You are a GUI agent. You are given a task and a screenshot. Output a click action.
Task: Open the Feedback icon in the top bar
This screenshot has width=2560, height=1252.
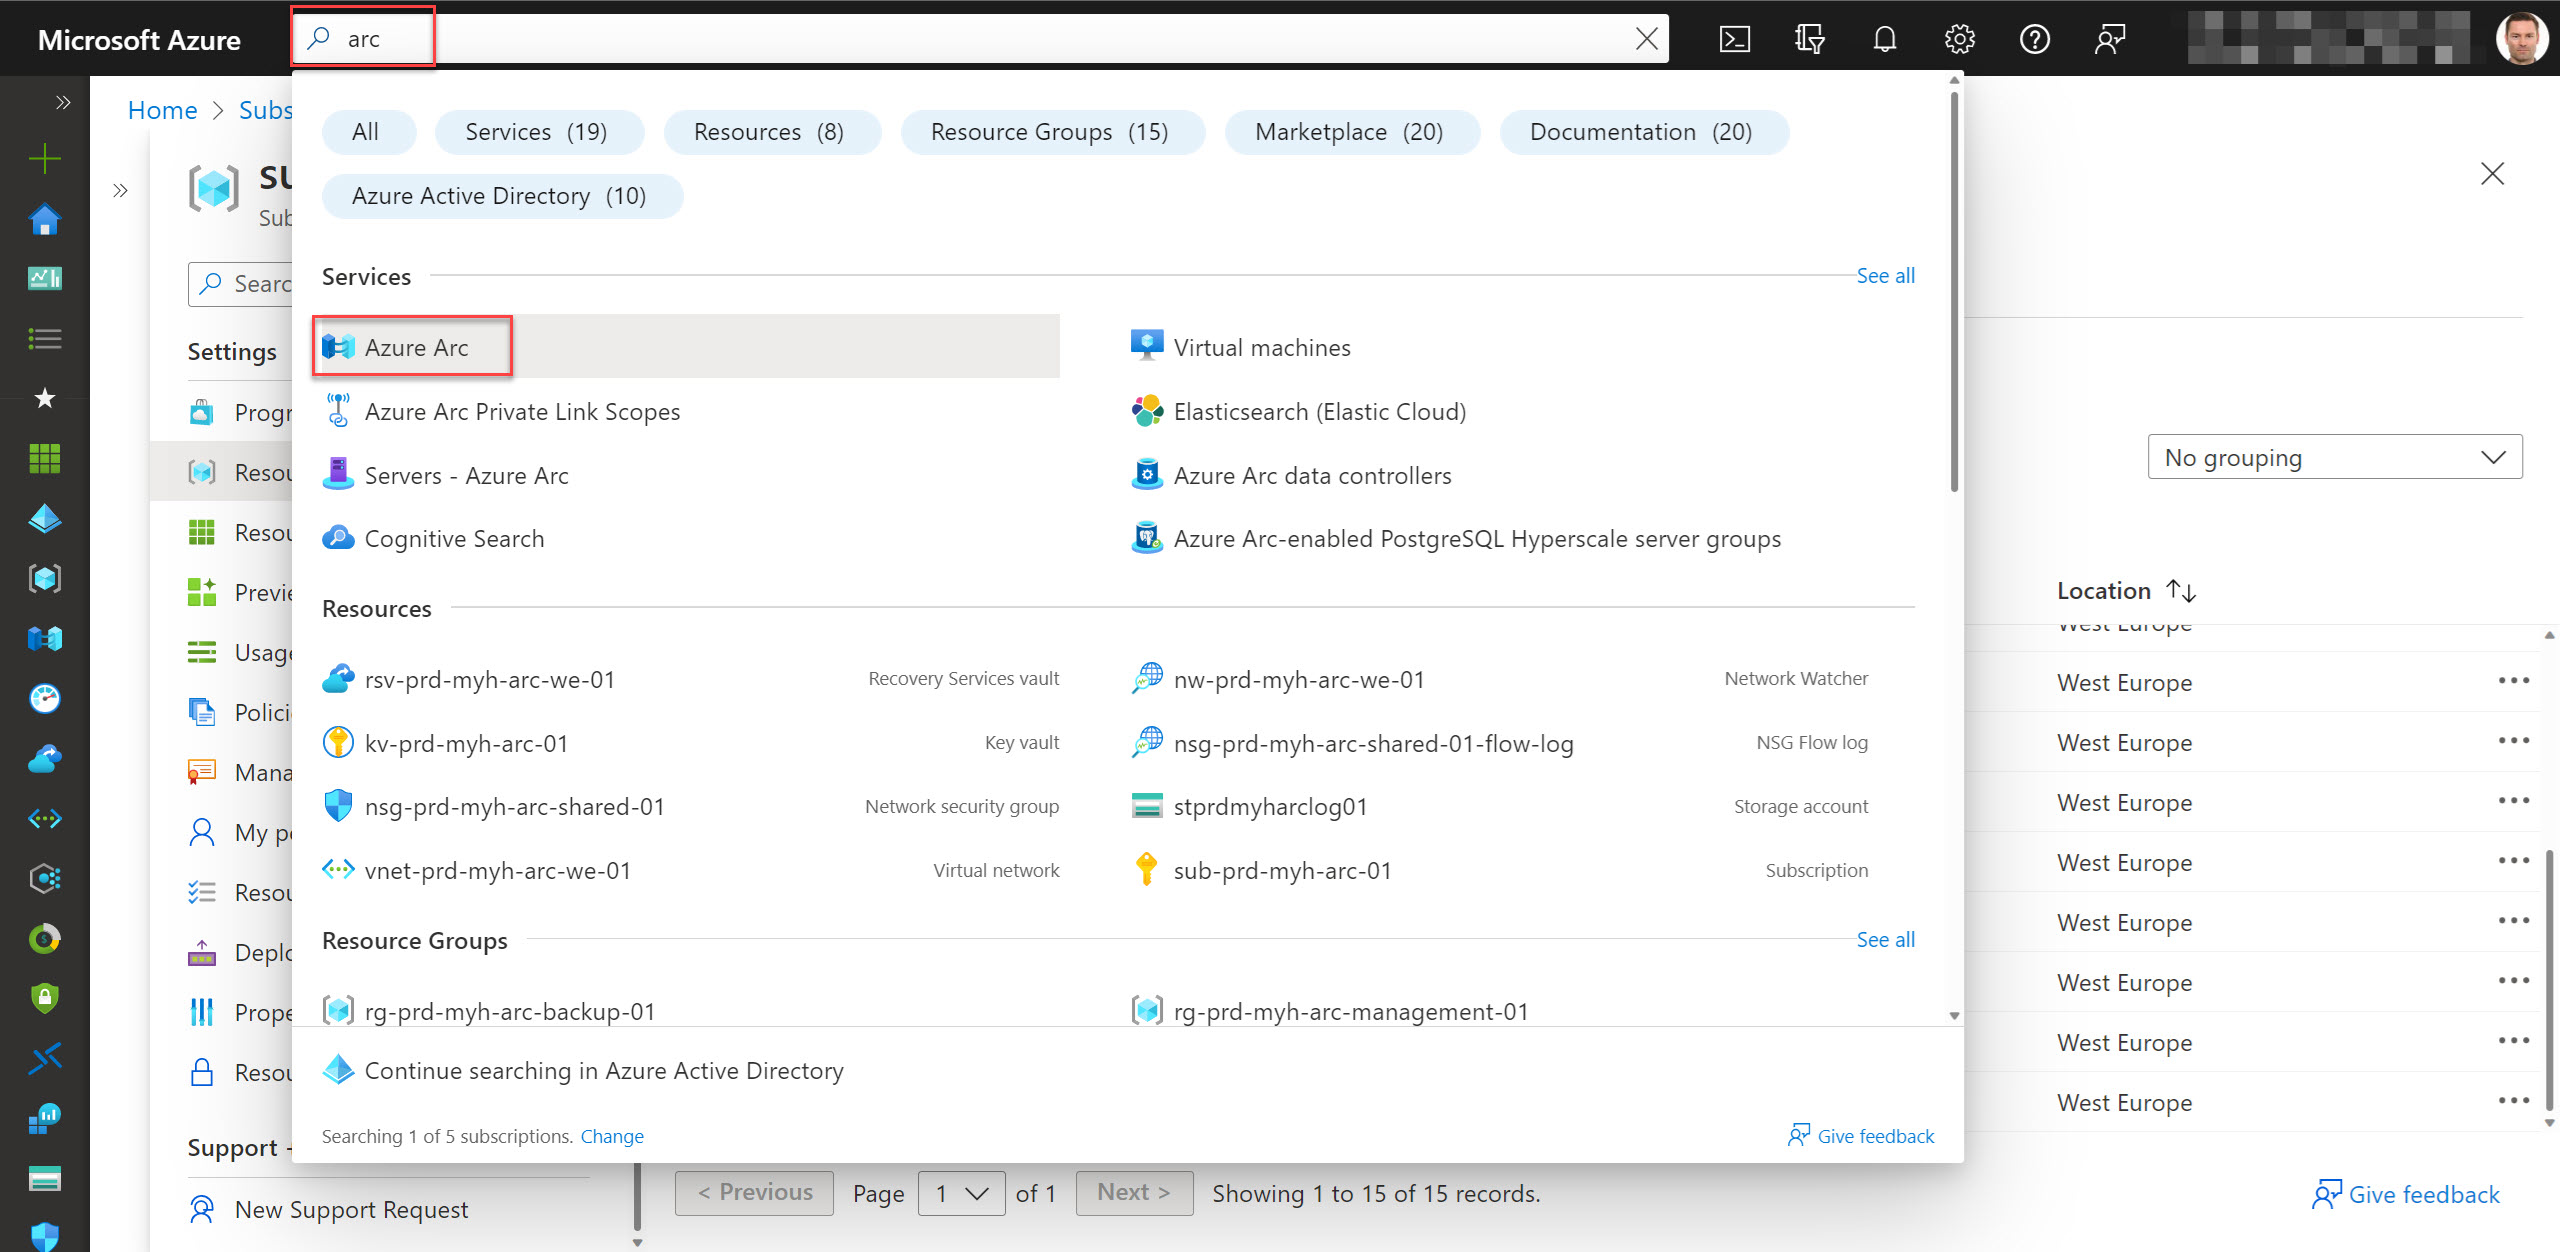[2110, 38]
